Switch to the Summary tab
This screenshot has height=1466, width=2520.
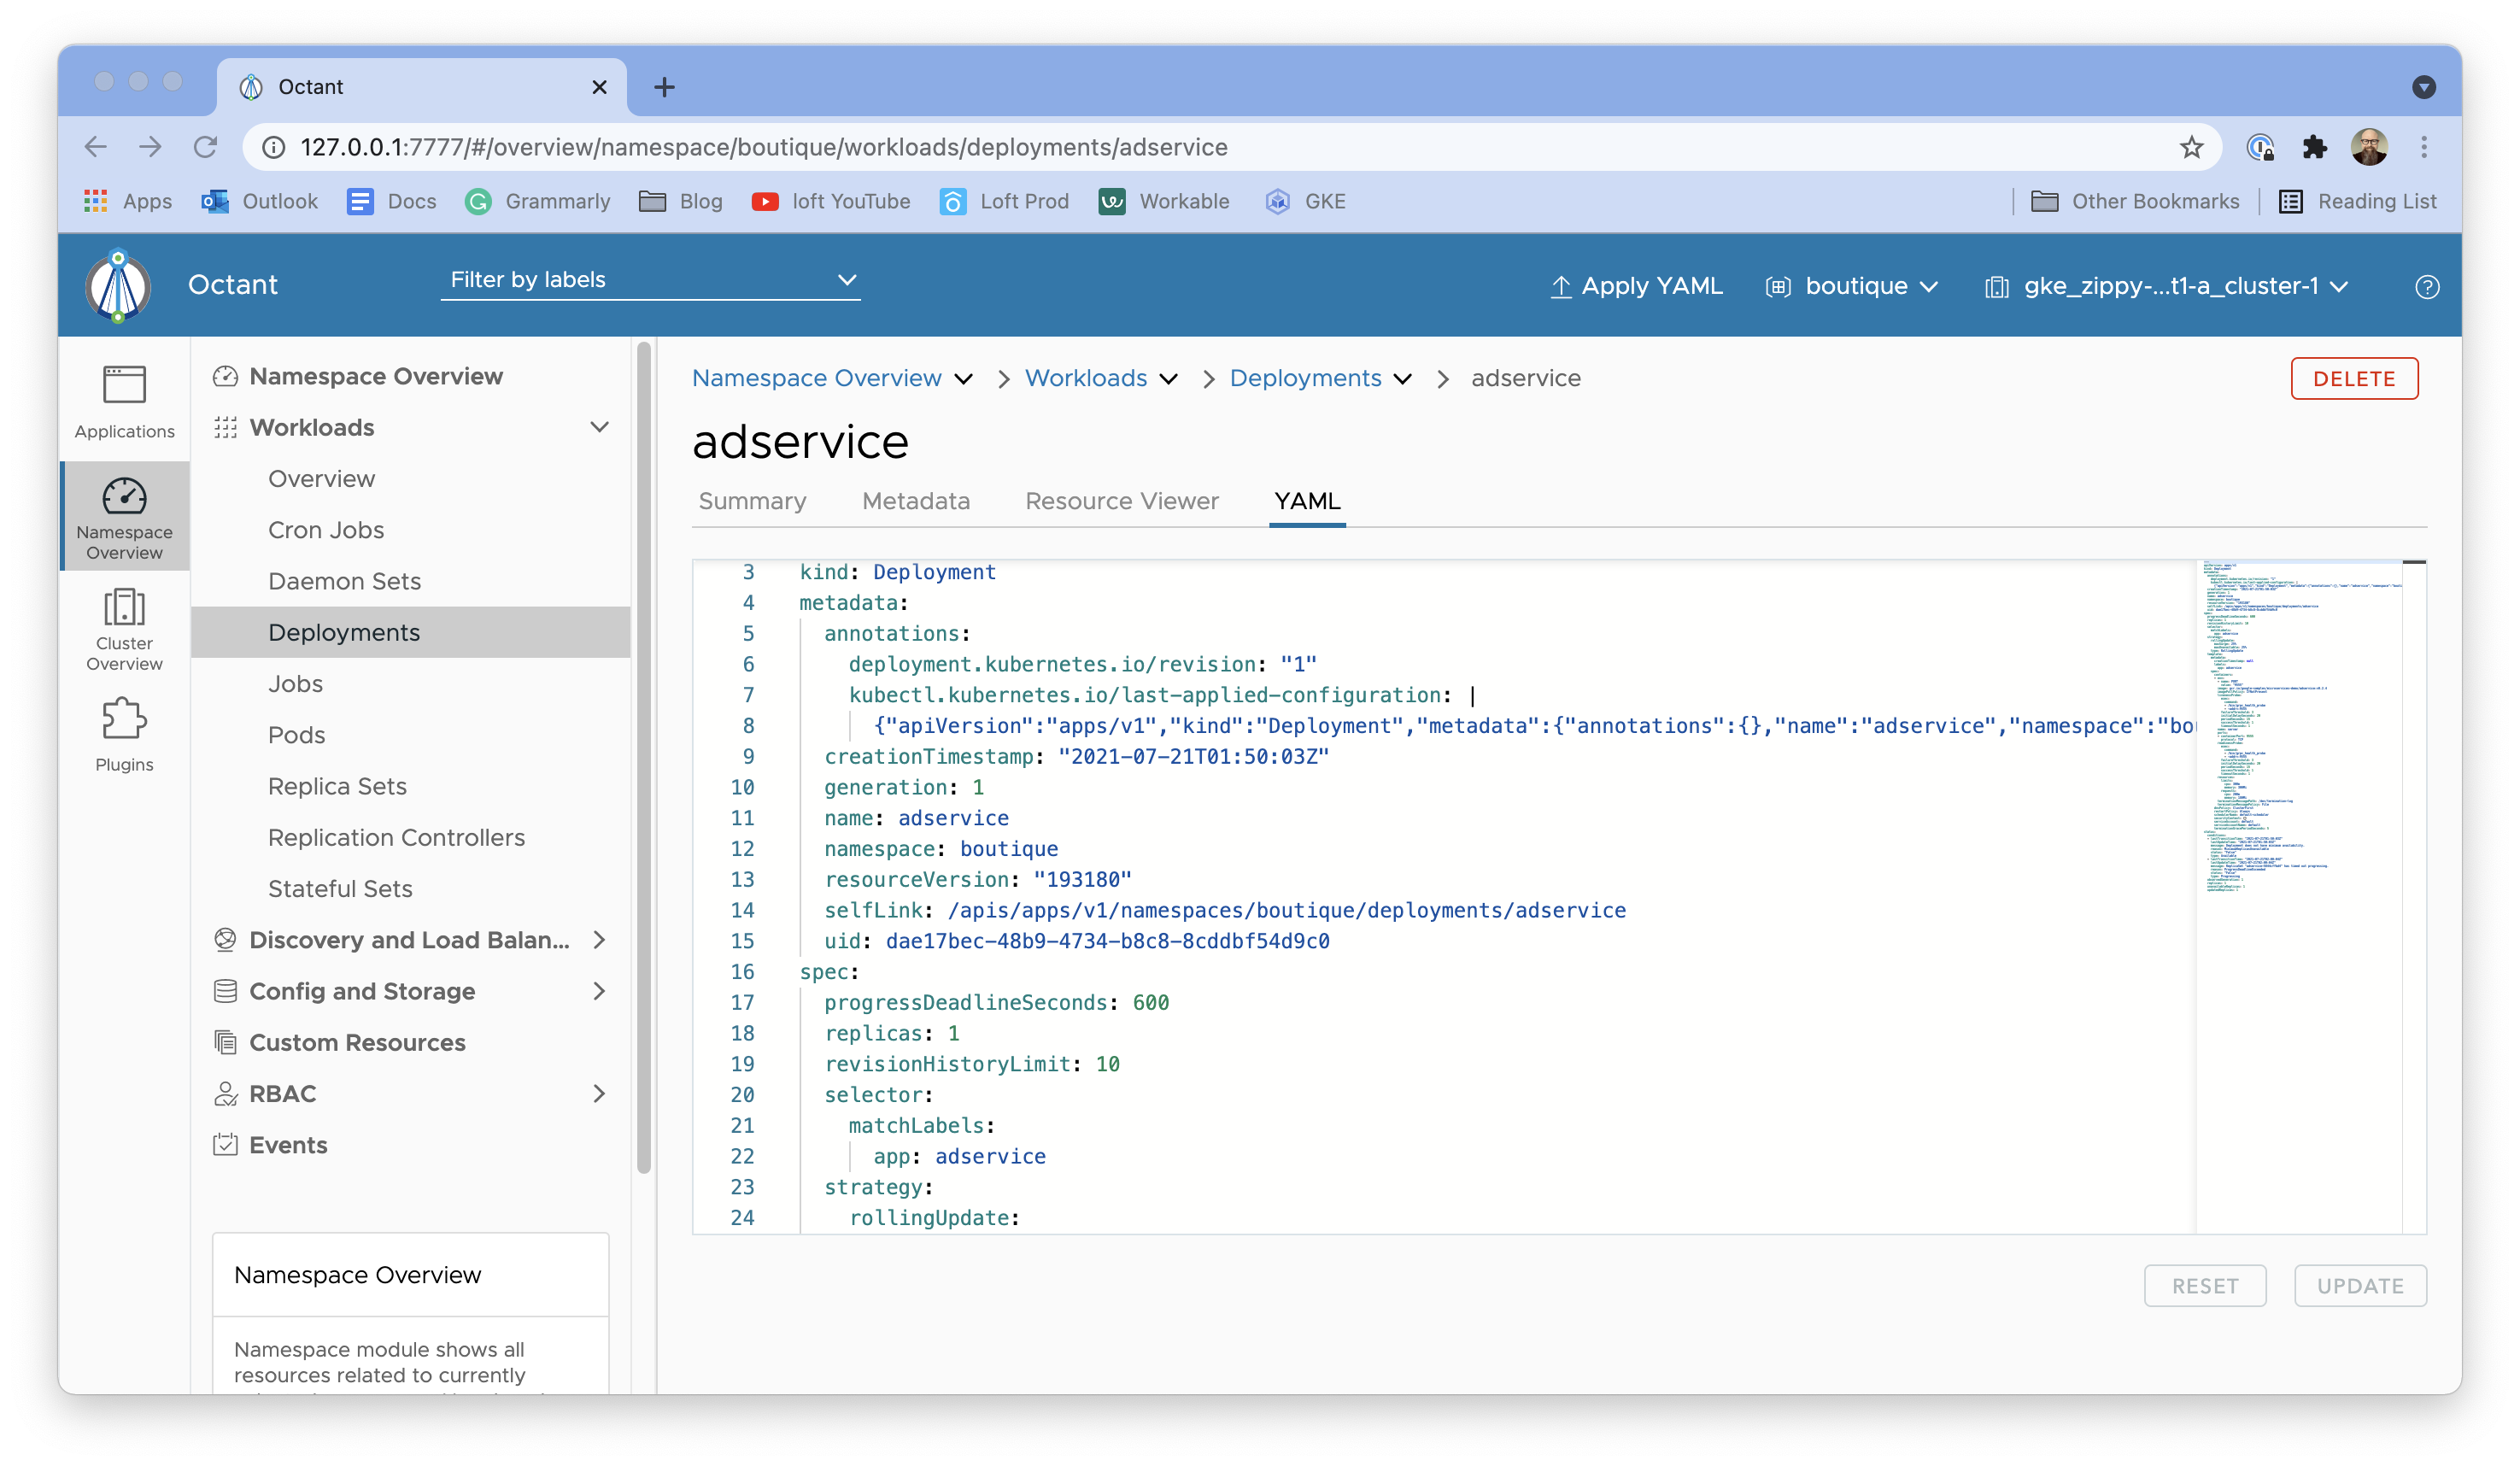tap(752, 501)
